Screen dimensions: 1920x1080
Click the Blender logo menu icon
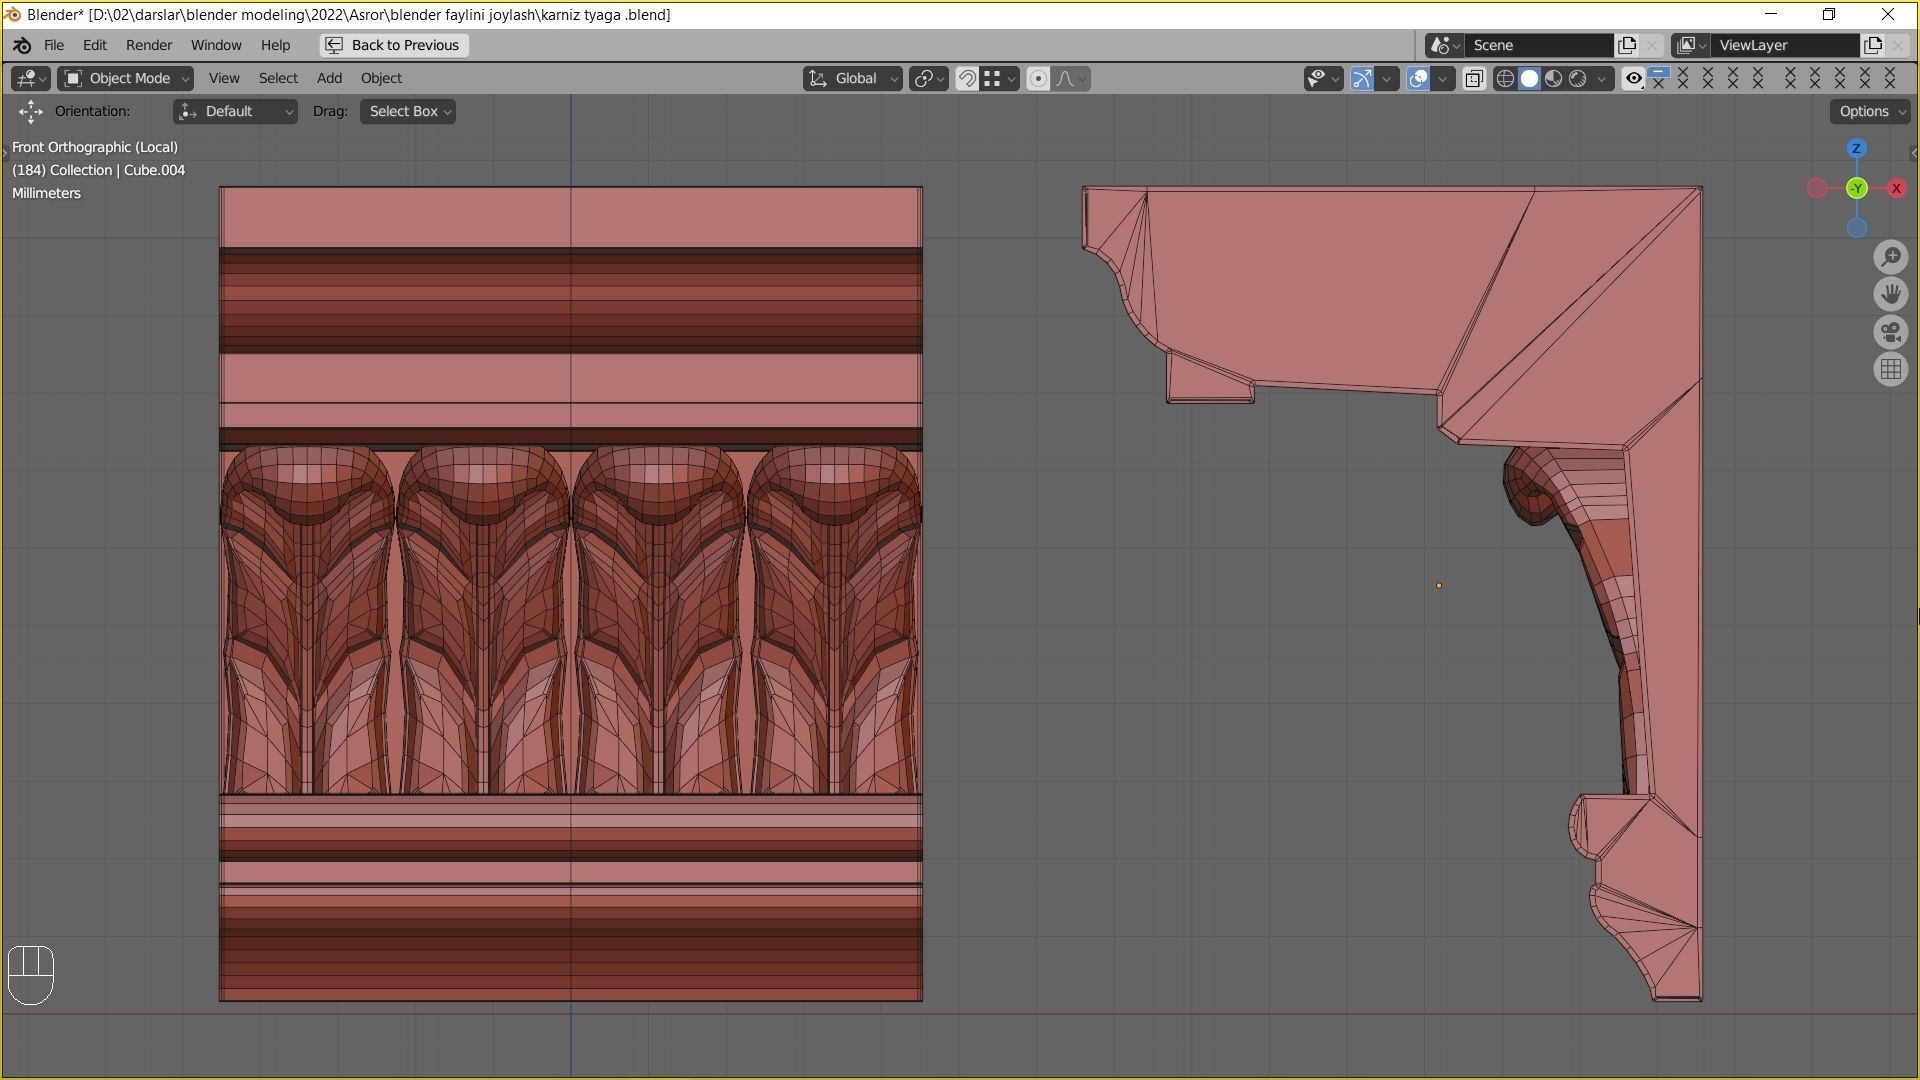click(x=22, y=45)
